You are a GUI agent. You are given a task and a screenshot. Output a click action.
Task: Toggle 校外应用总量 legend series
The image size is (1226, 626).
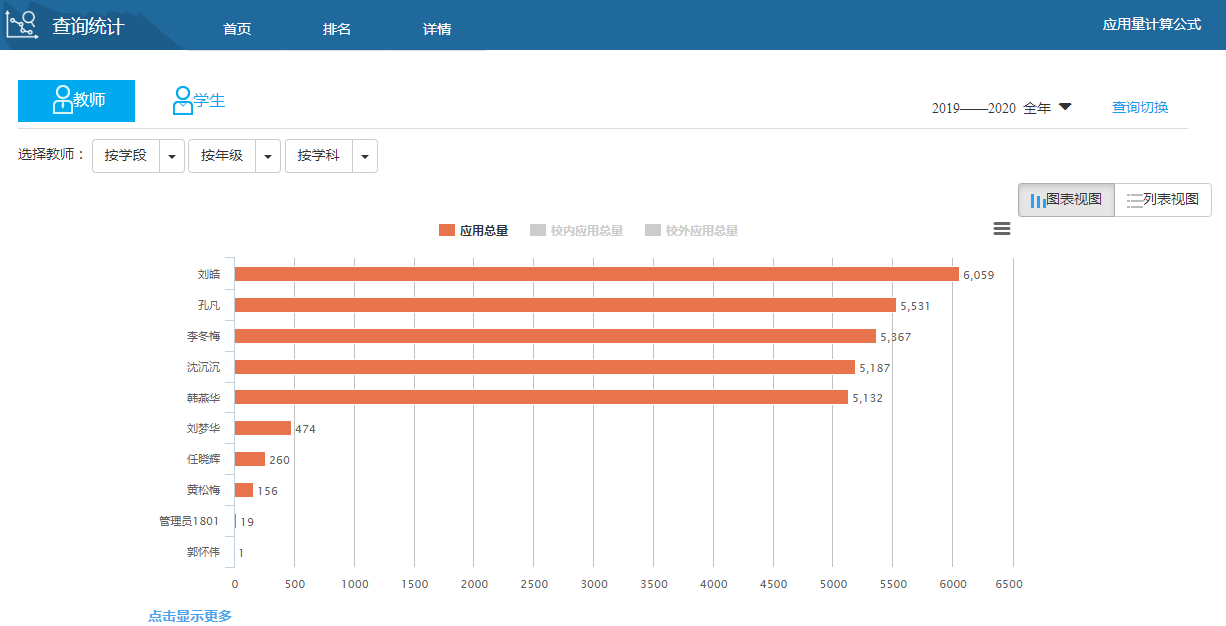tap(691, 231)
